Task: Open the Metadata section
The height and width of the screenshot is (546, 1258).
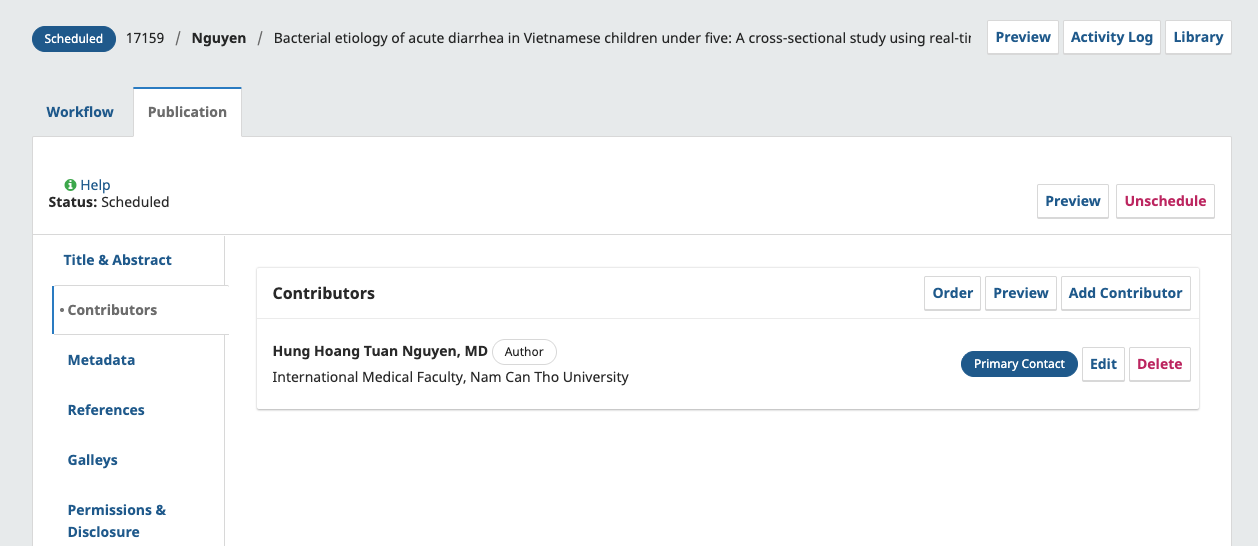Action: click(x=101, y=360)
